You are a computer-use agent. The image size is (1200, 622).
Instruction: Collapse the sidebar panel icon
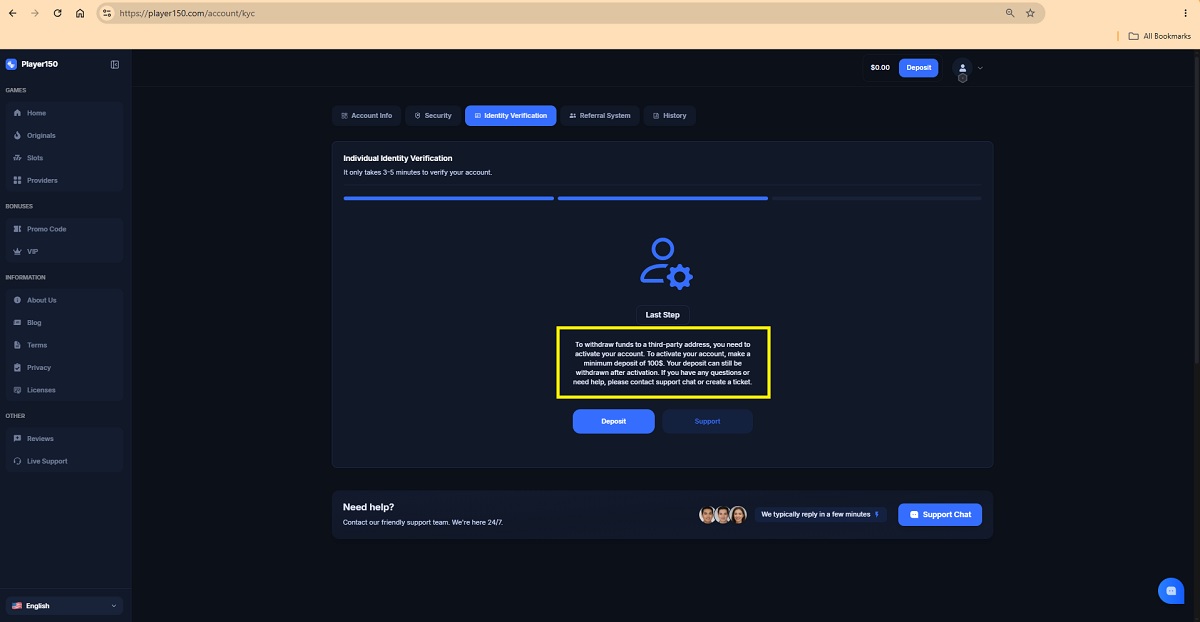pos(115,64)
